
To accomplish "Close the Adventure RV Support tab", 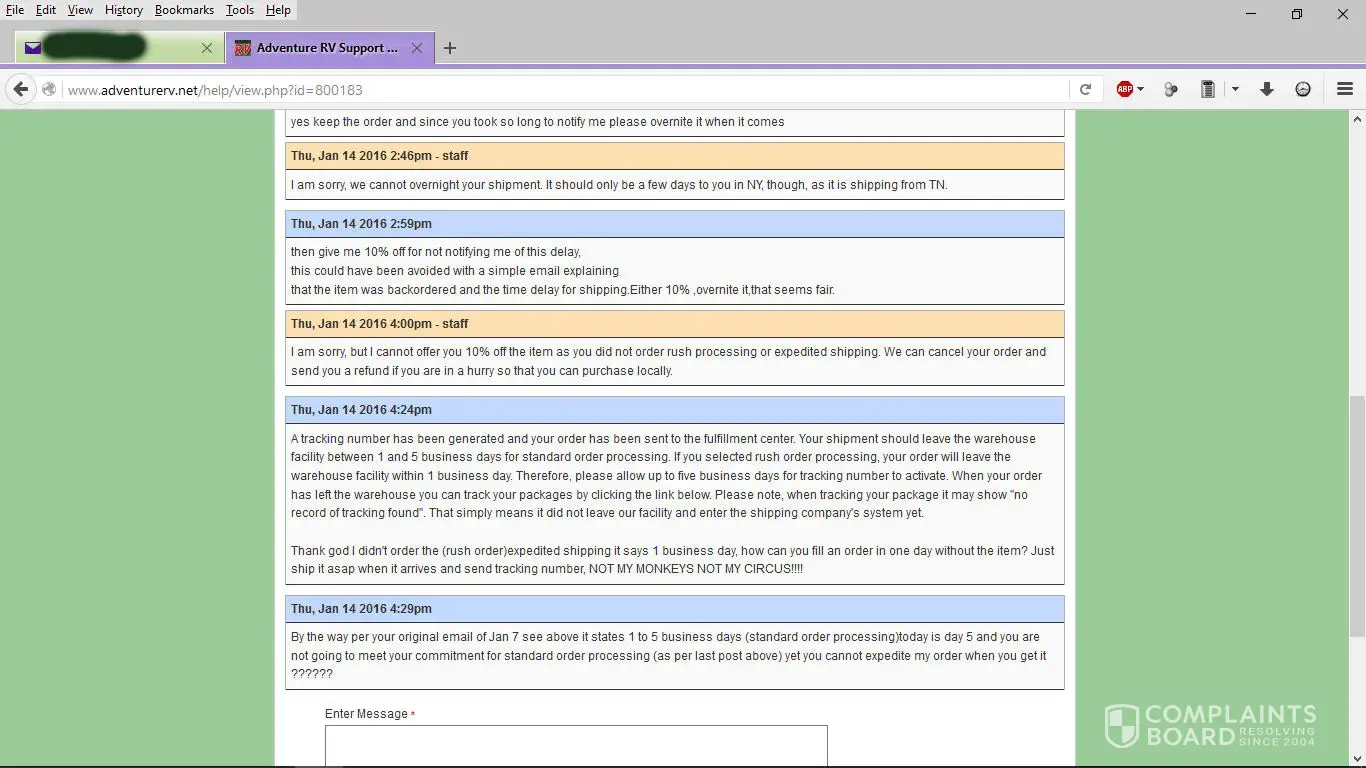I will (417, 48).
